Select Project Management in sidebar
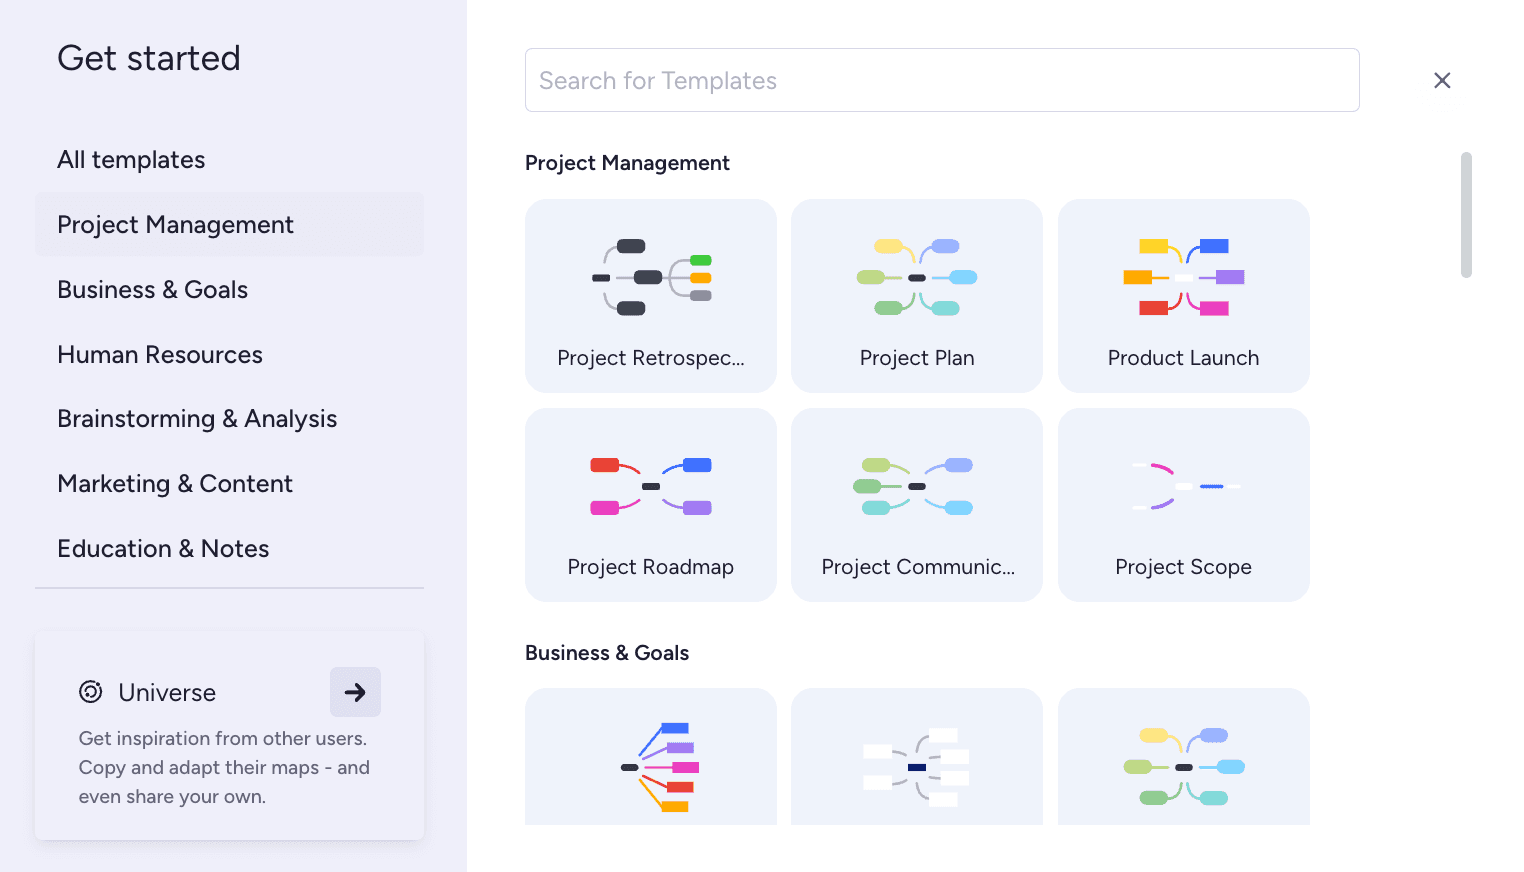Image resolution: width=1524 pixels, height=872 pixels. [x=175, y=225]
